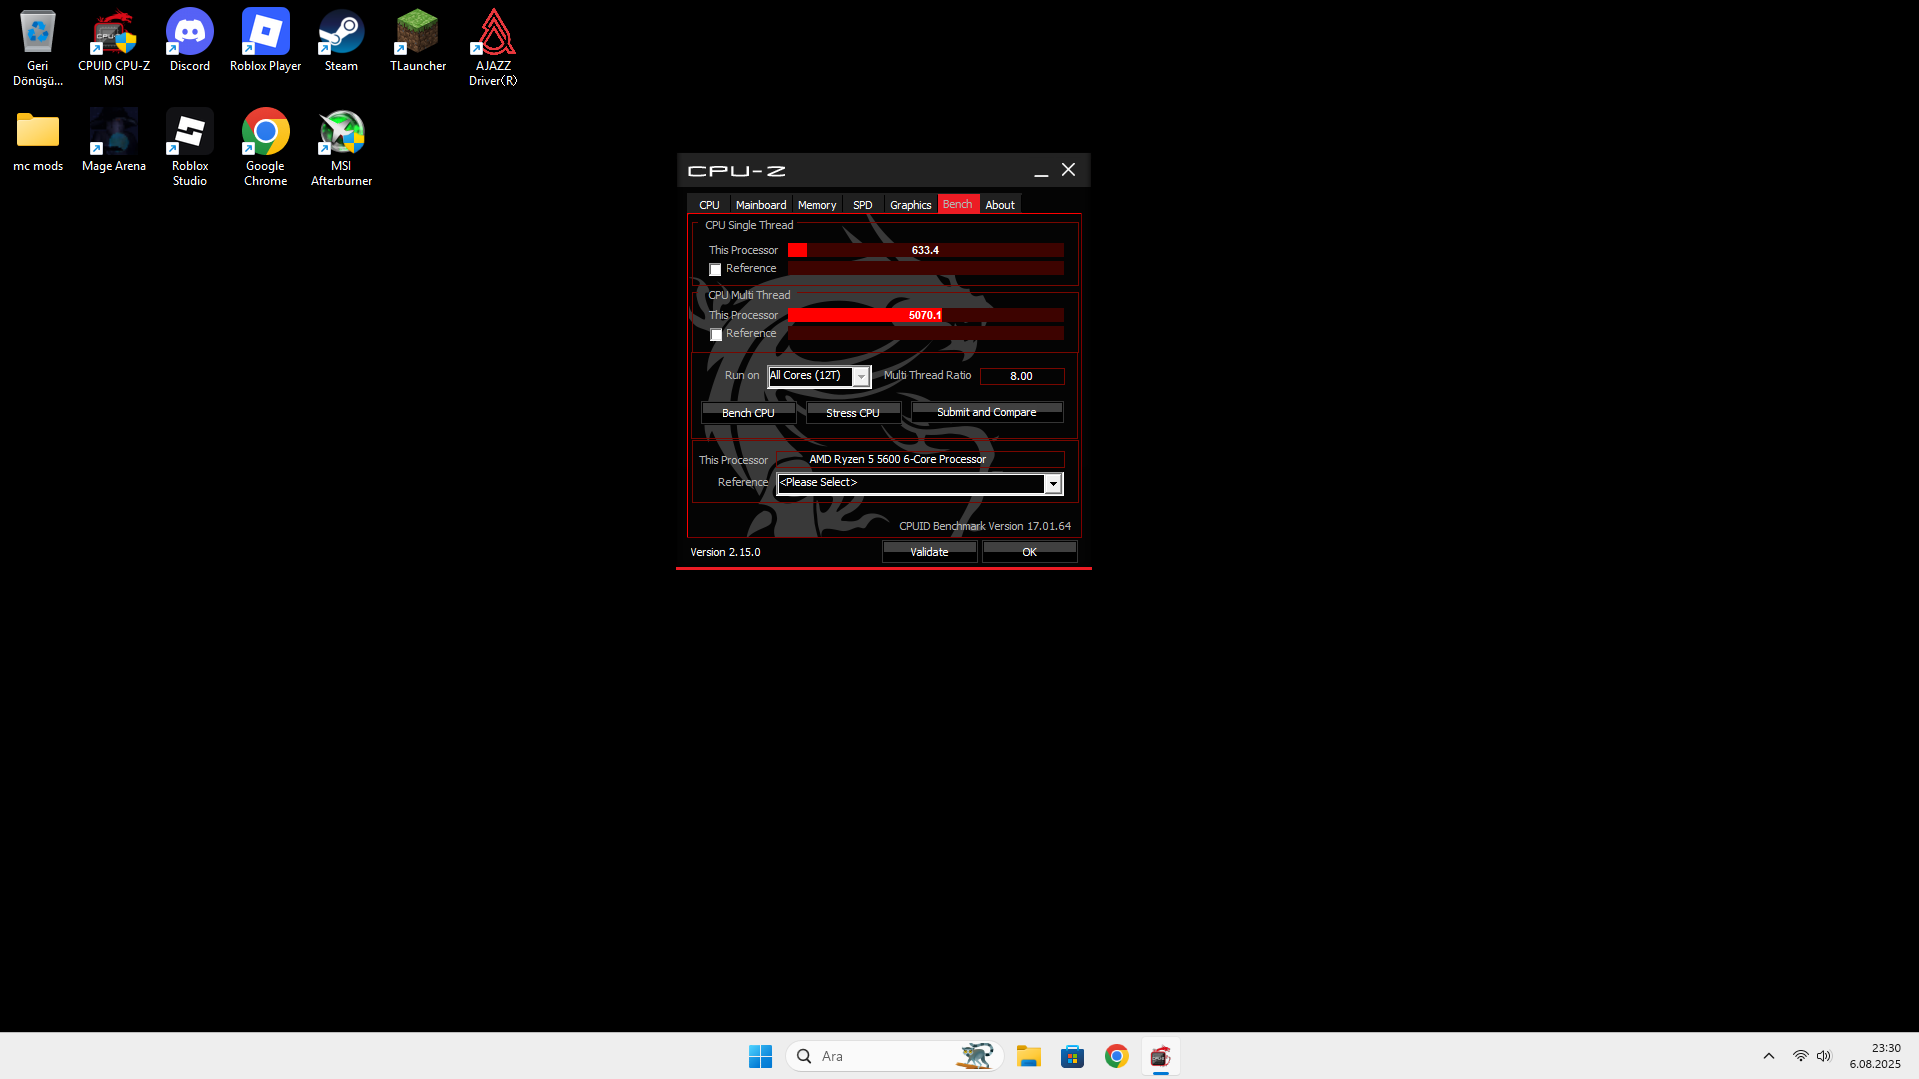This screenshot has height=1079, width=1919.
Task: Open the clock and date panel
Action: [x=1875, y=1056]
